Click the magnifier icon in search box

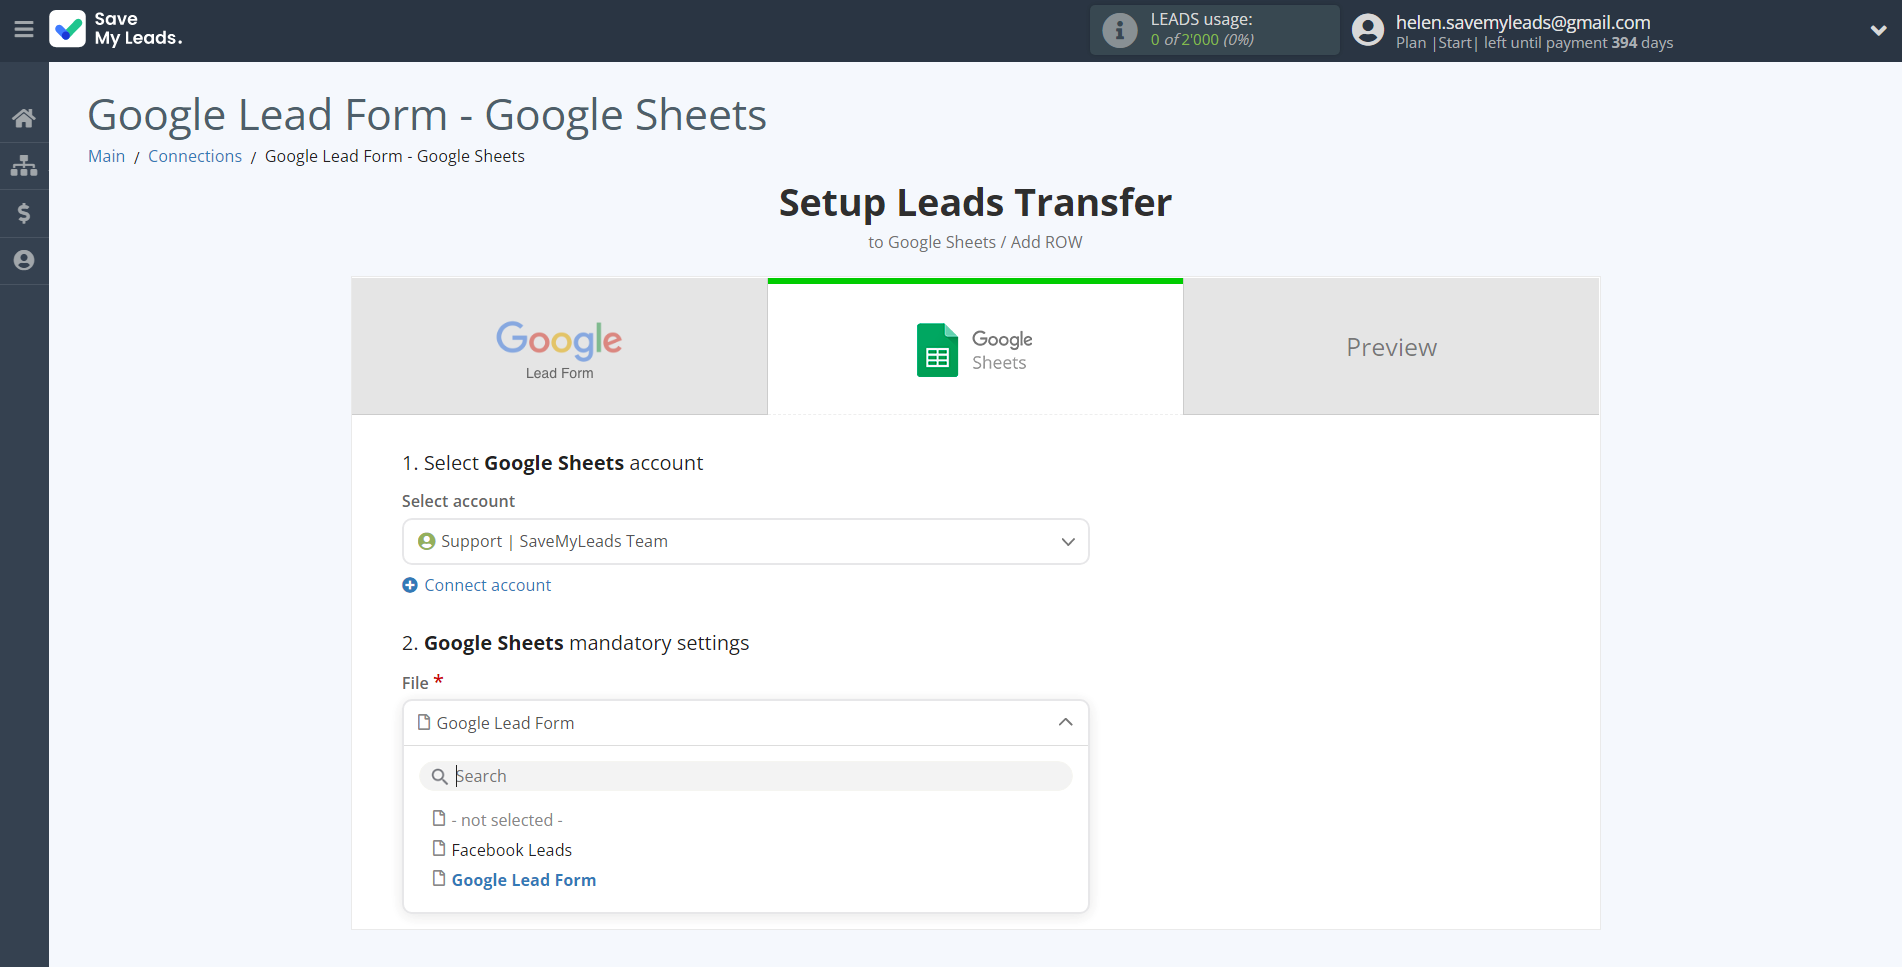point(439,776)
